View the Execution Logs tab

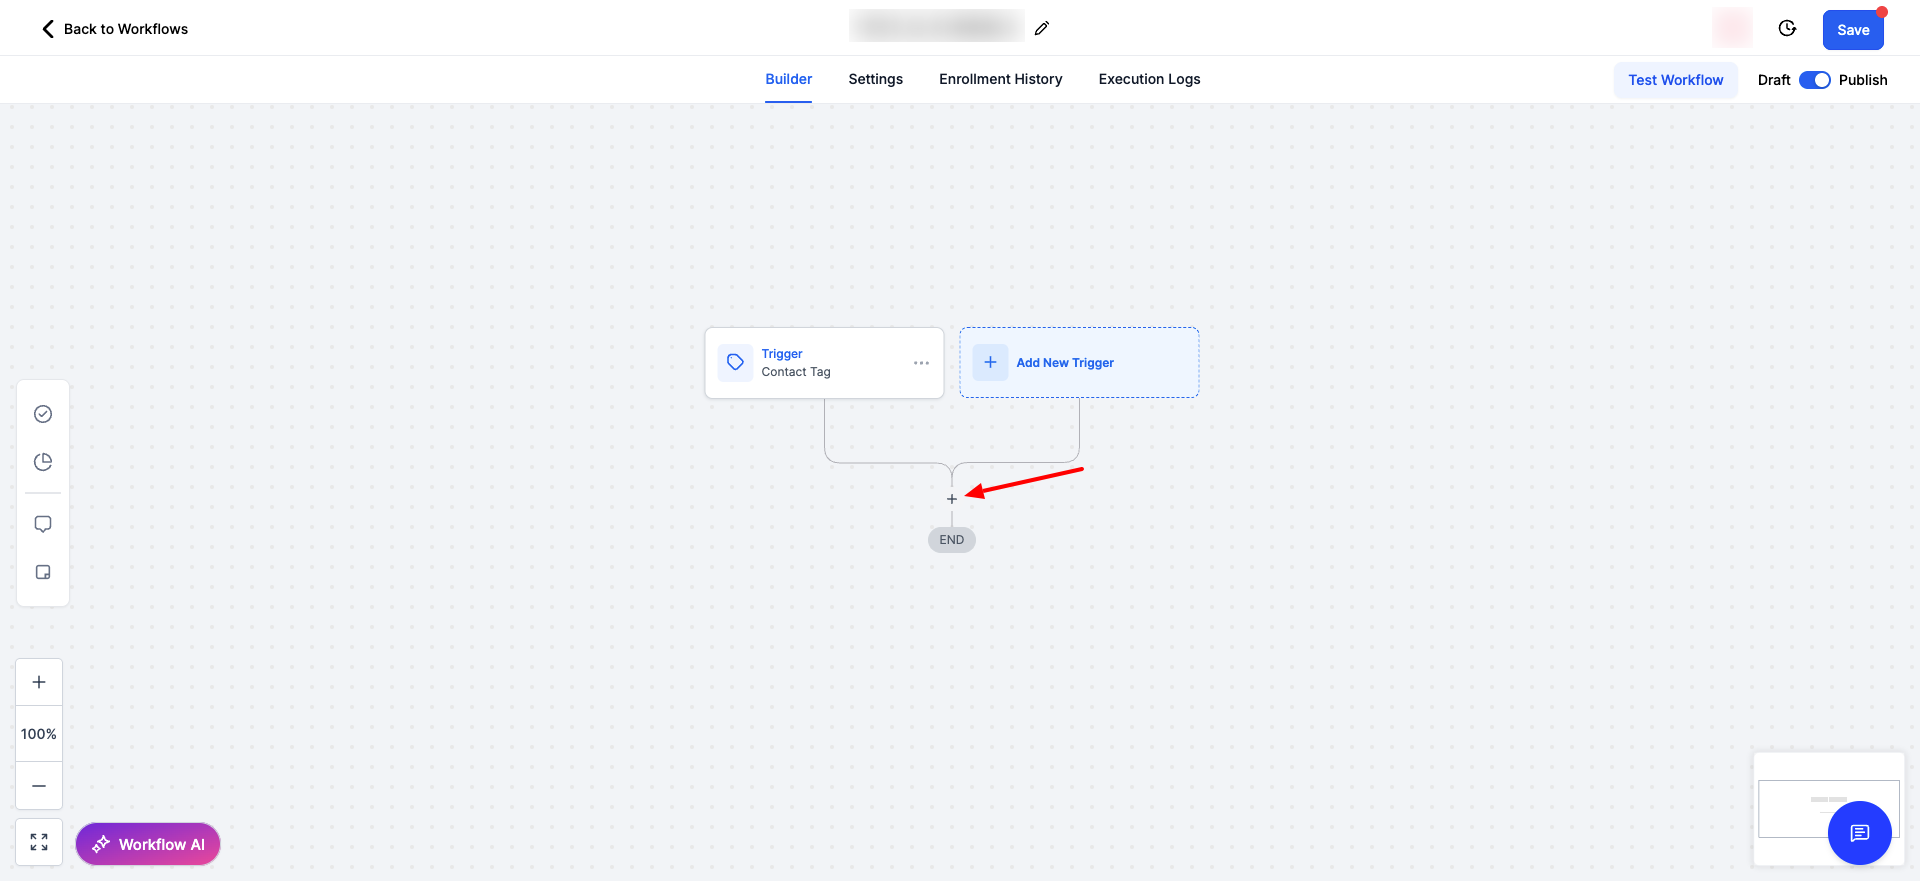pos(1149,79)
